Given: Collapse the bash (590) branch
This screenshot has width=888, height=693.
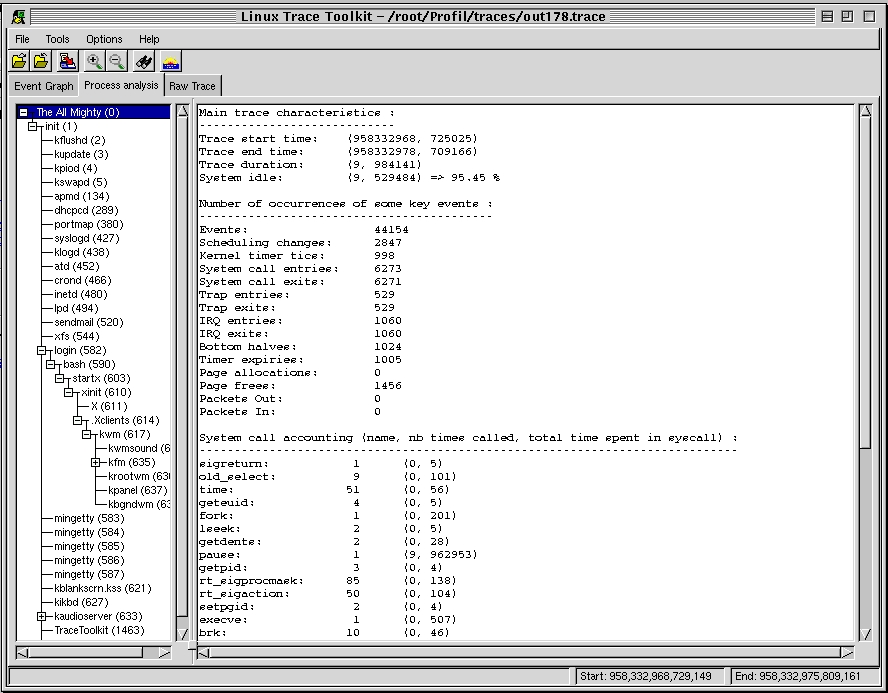Looking at the screenshot, I should (x=50, y=364).
